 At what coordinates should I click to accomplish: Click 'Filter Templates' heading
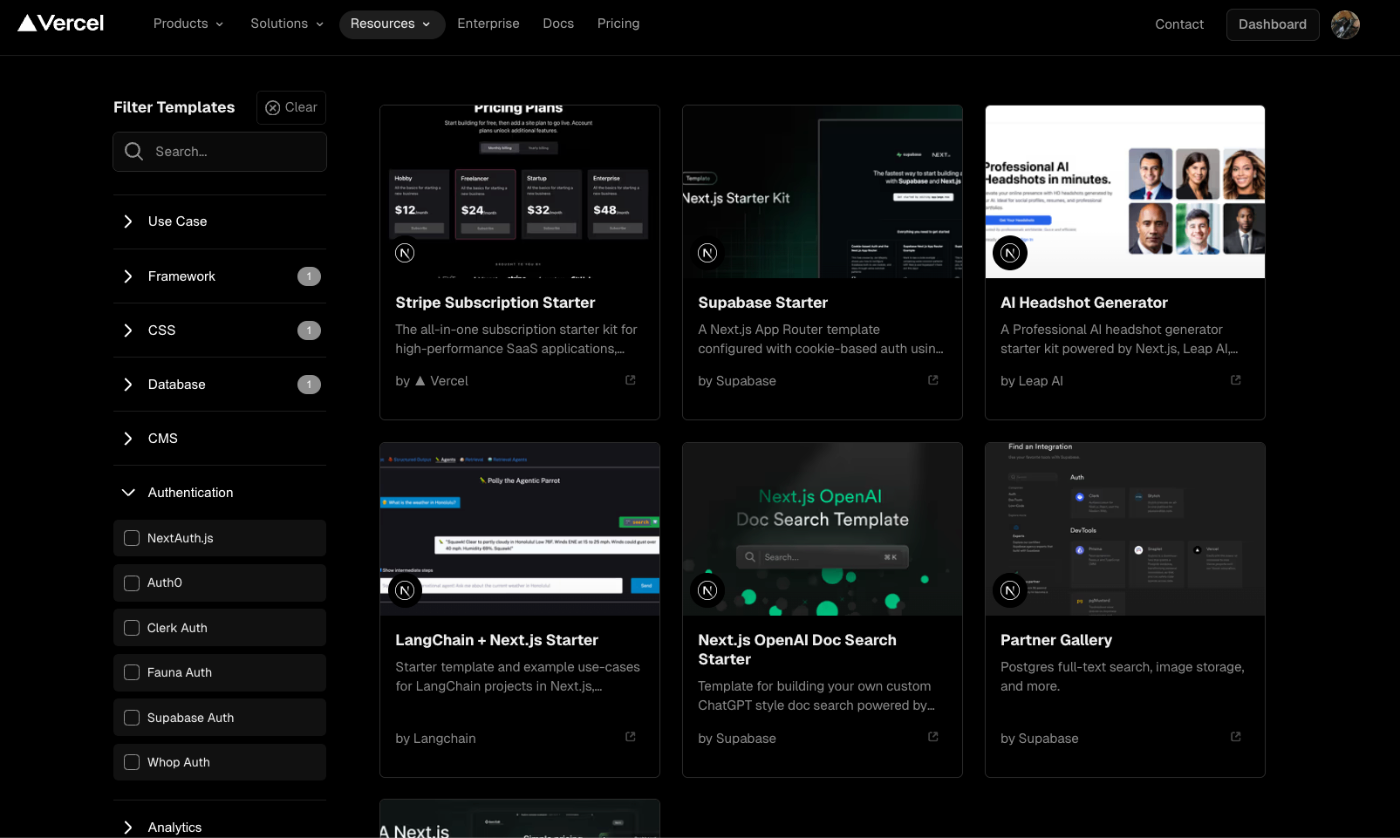click(x=174, y=107)
